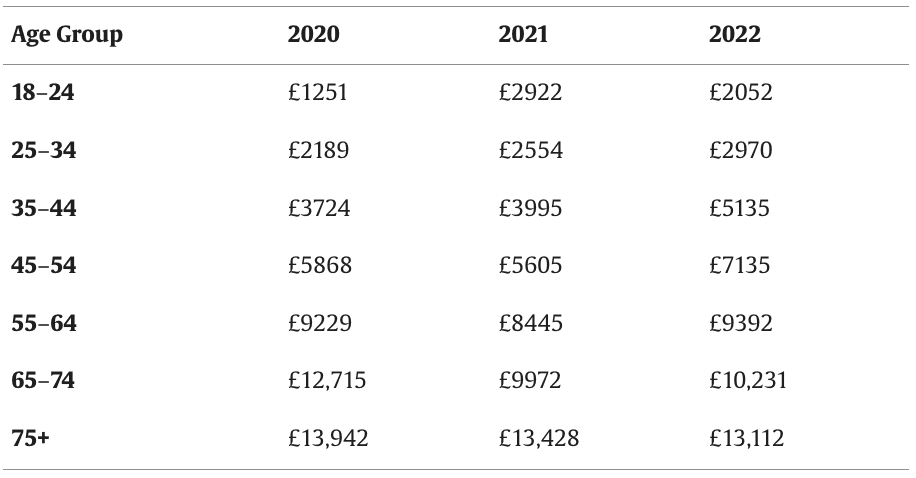
Task: Click the 2020 column header
Action: coord(313,35)
